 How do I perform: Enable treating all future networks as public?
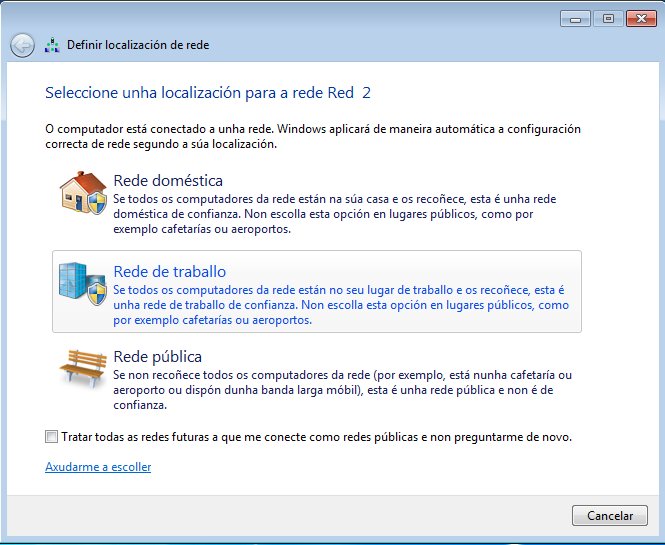point(51,436)
